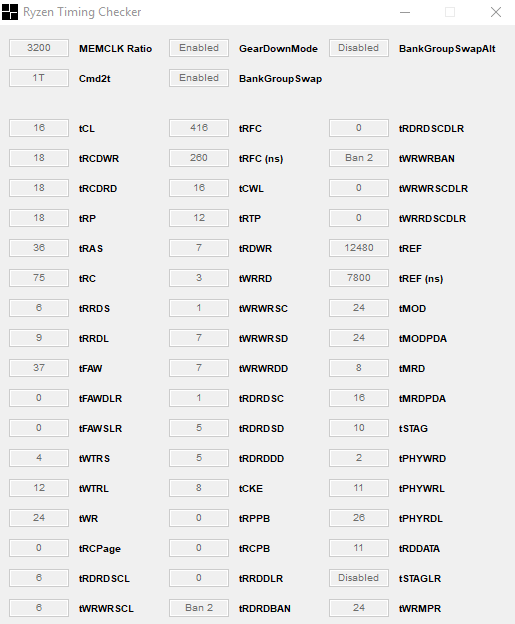The width and height of the screenshot is (515, 624).
Task: Select the tRFC value box showing 416
Action: 199,128
